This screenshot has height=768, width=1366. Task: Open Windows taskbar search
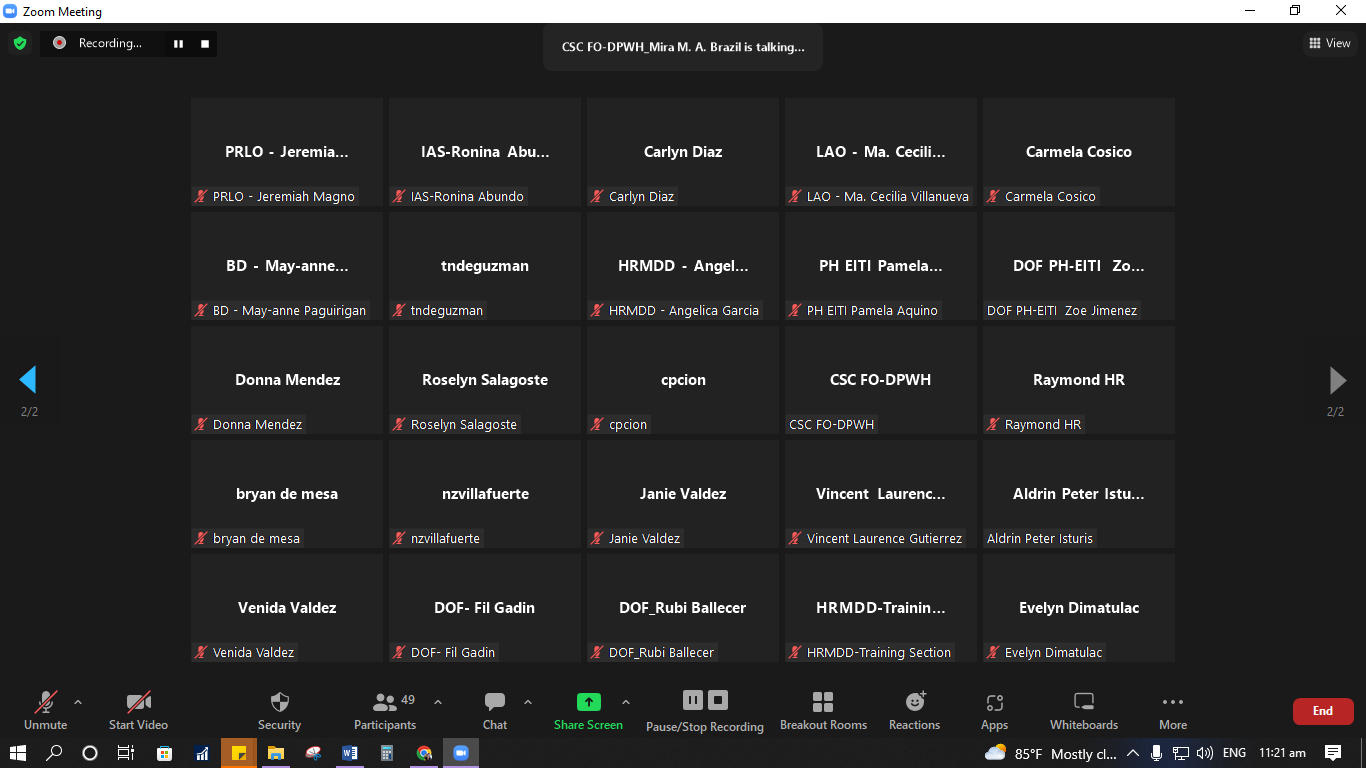pyautogui.click(x=55, y=753)
